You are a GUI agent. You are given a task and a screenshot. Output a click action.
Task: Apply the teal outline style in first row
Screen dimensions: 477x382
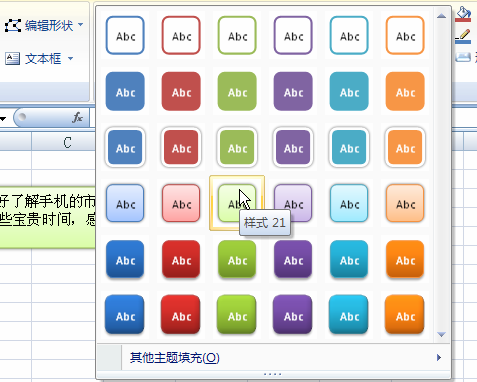click(x=349, y=35)
